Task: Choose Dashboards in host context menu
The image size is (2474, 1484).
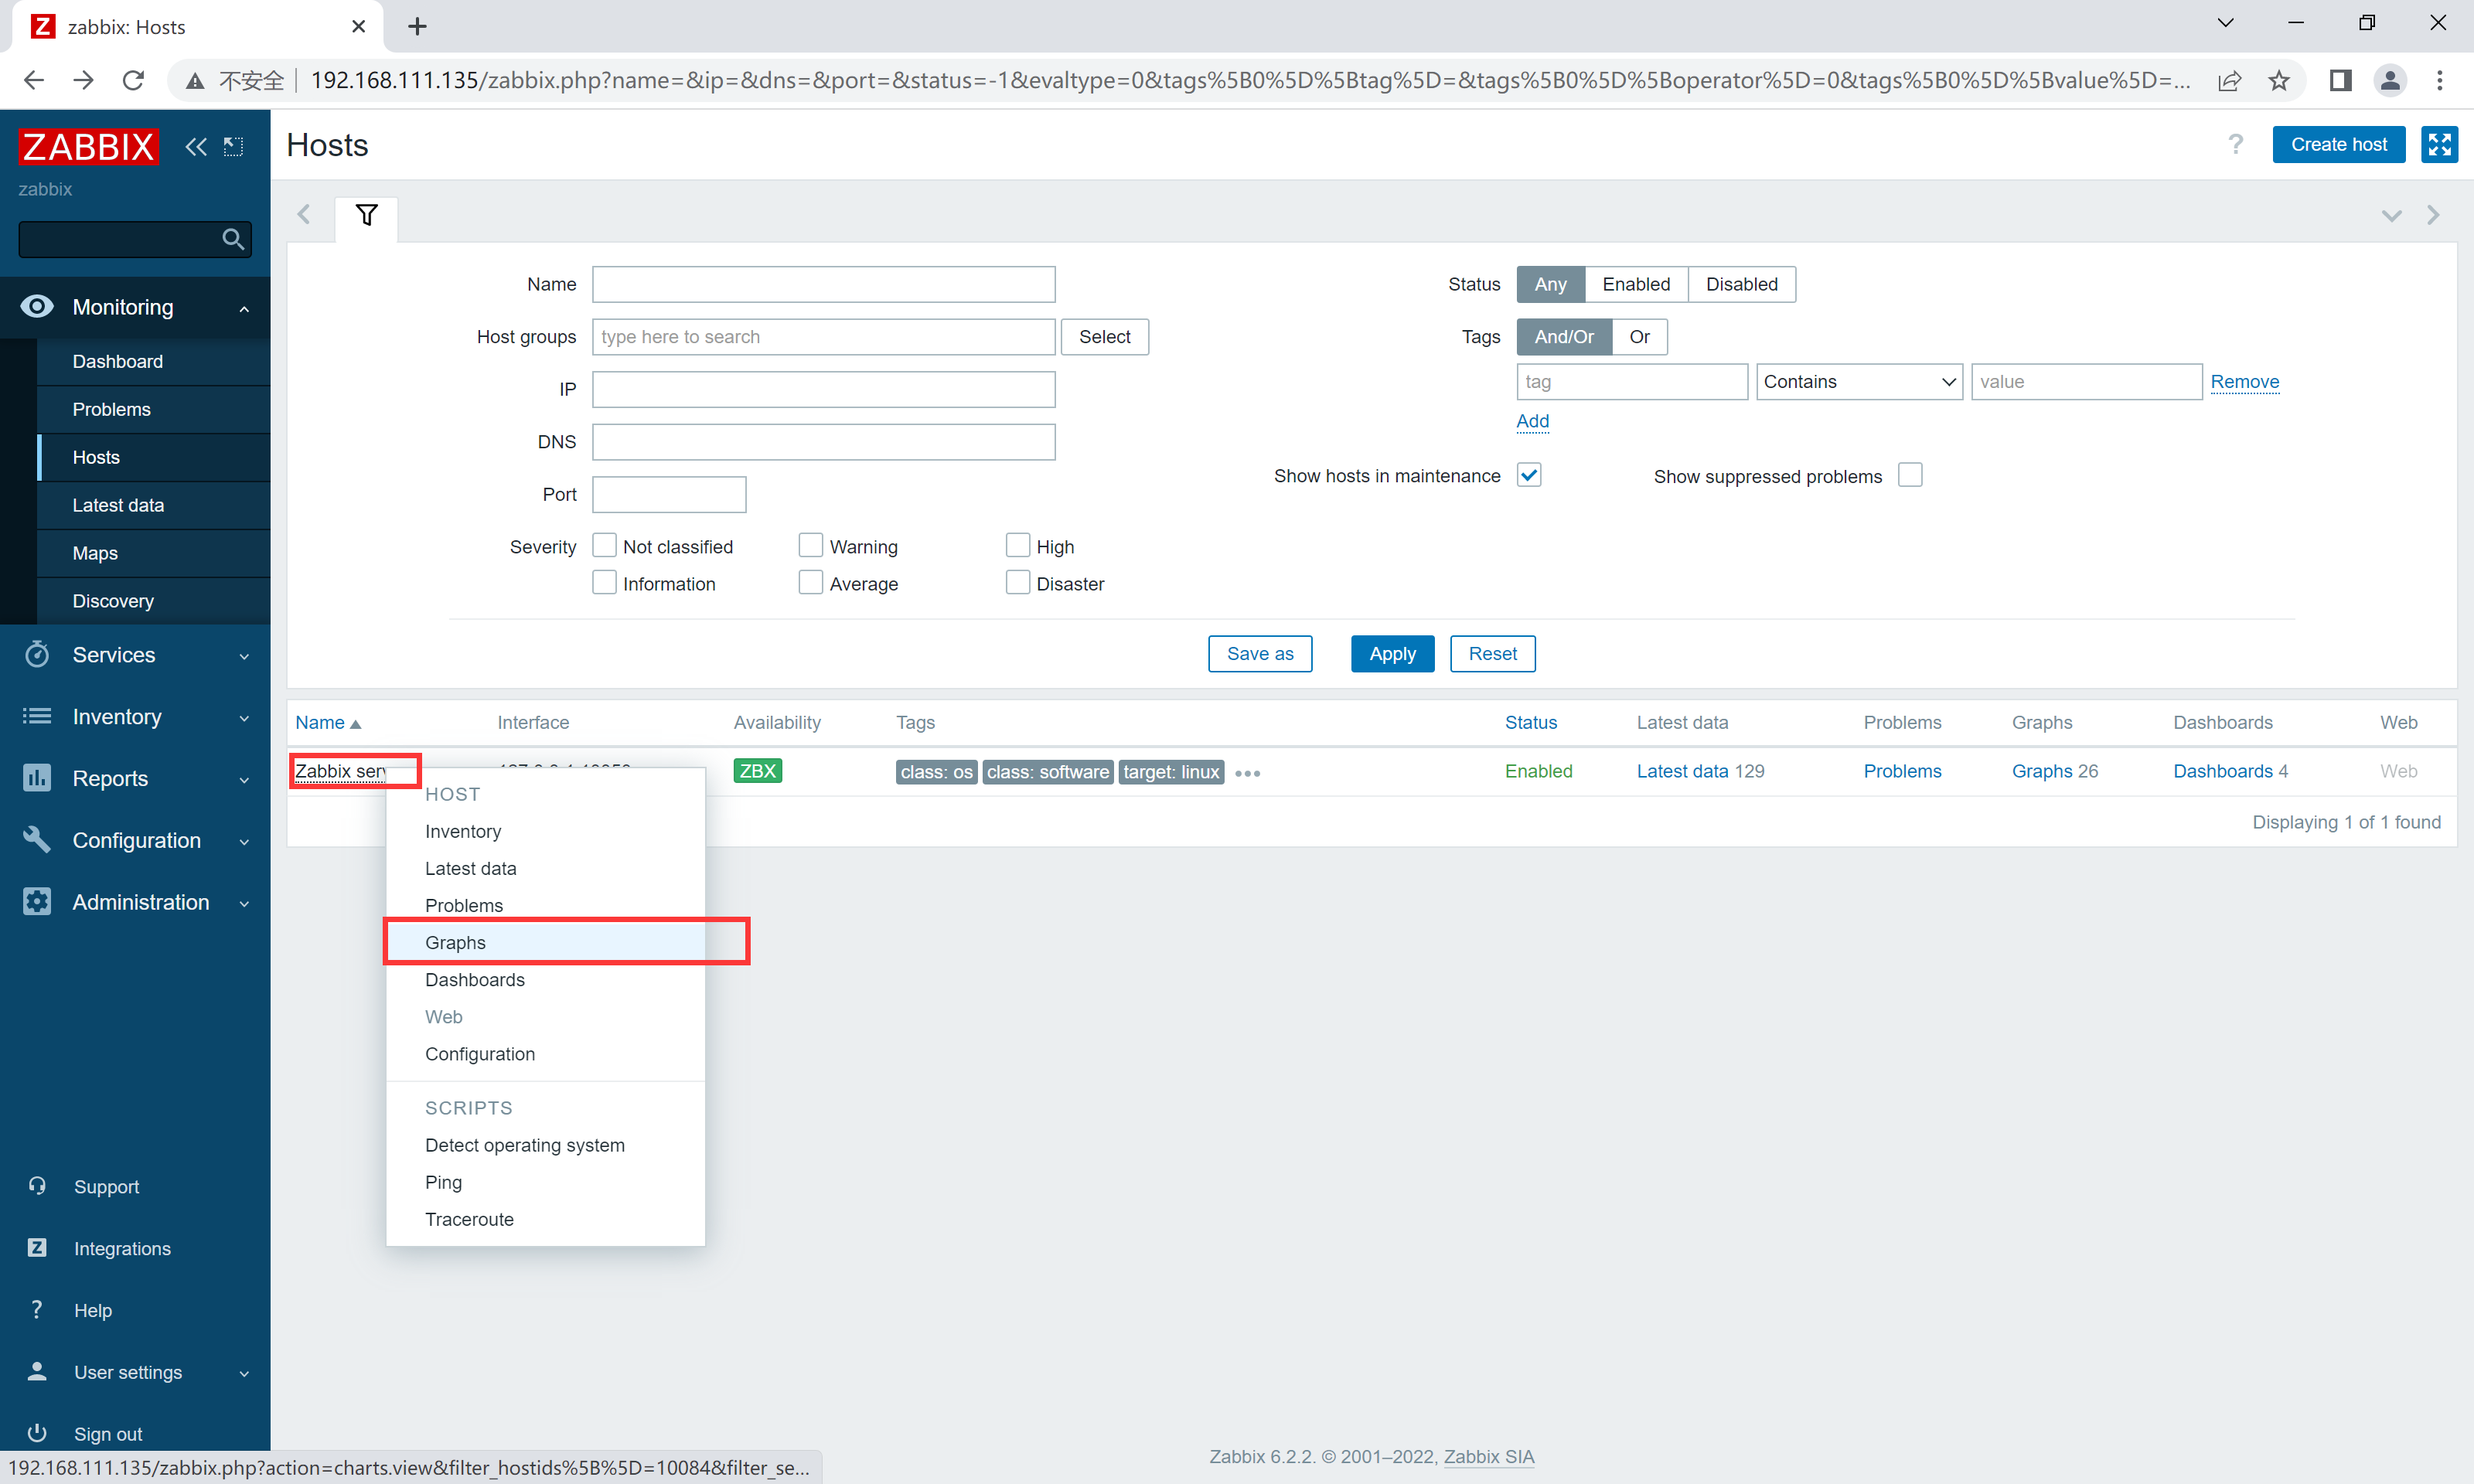Action: pos(546,979)
